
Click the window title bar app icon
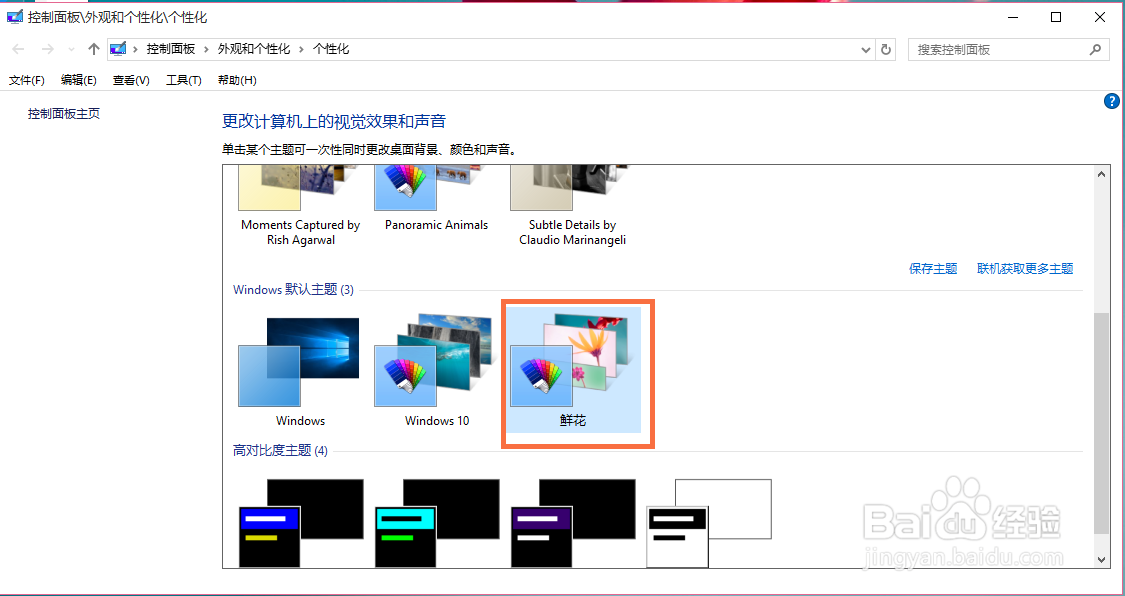[x=14, y=18]
